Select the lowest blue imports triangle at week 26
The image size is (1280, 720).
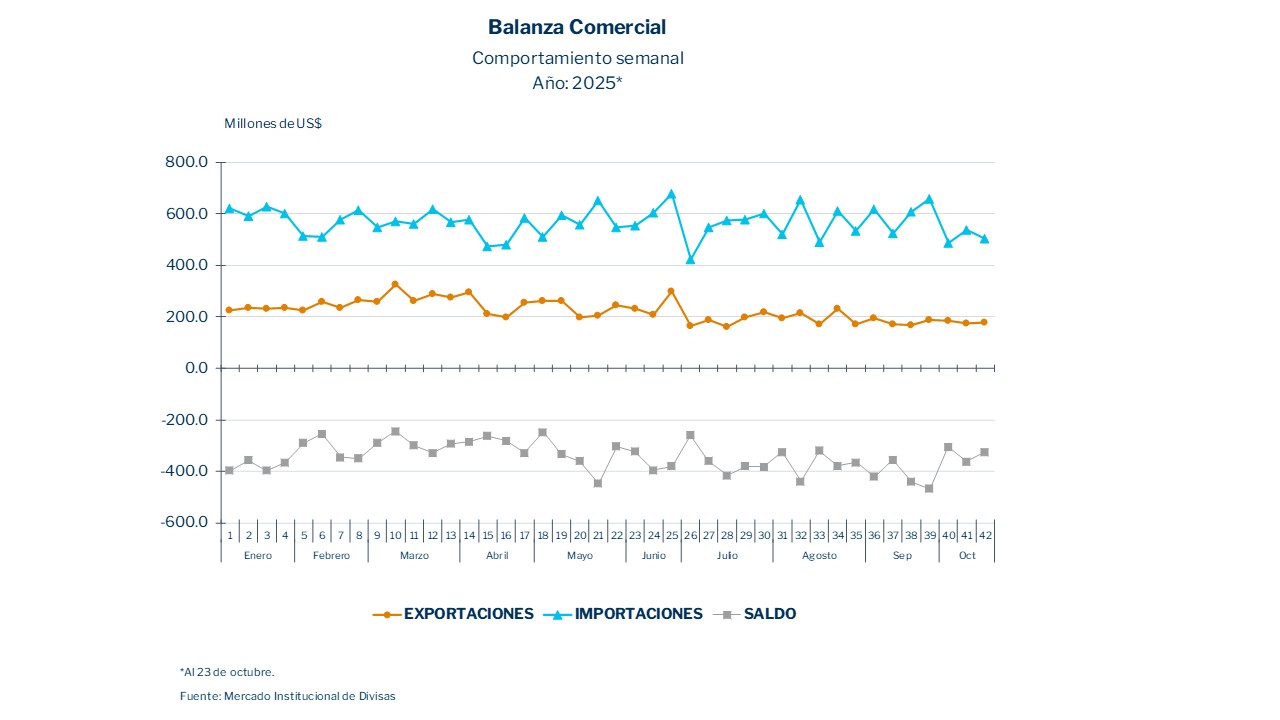pos(690,259)
